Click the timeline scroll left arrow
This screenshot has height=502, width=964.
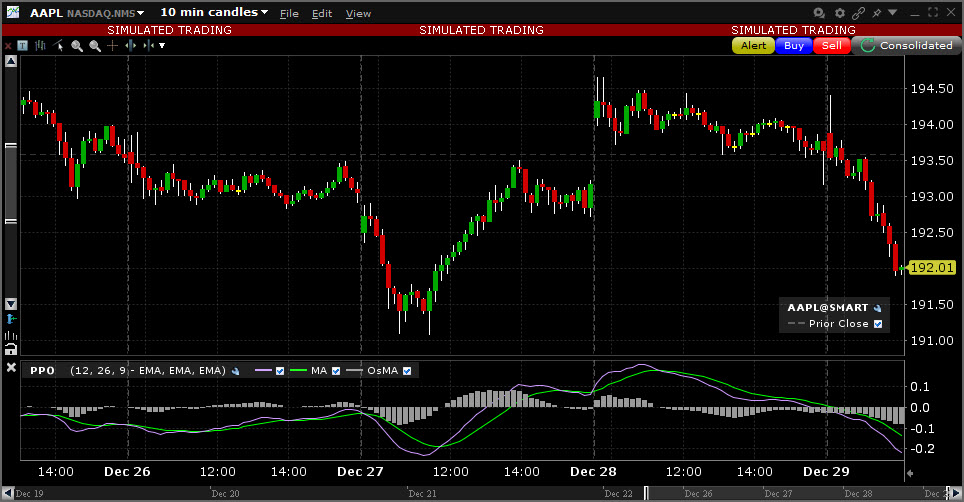click(x=7, y=493)
